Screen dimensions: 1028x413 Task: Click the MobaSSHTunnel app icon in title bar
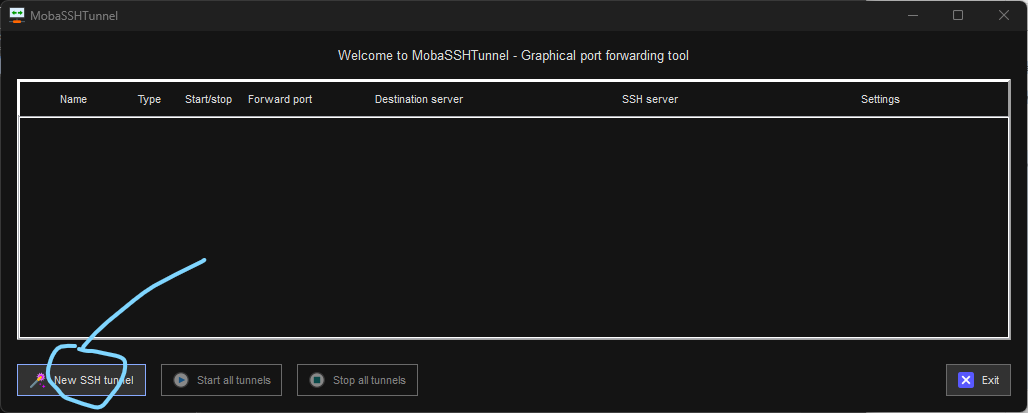pos(17,15)
